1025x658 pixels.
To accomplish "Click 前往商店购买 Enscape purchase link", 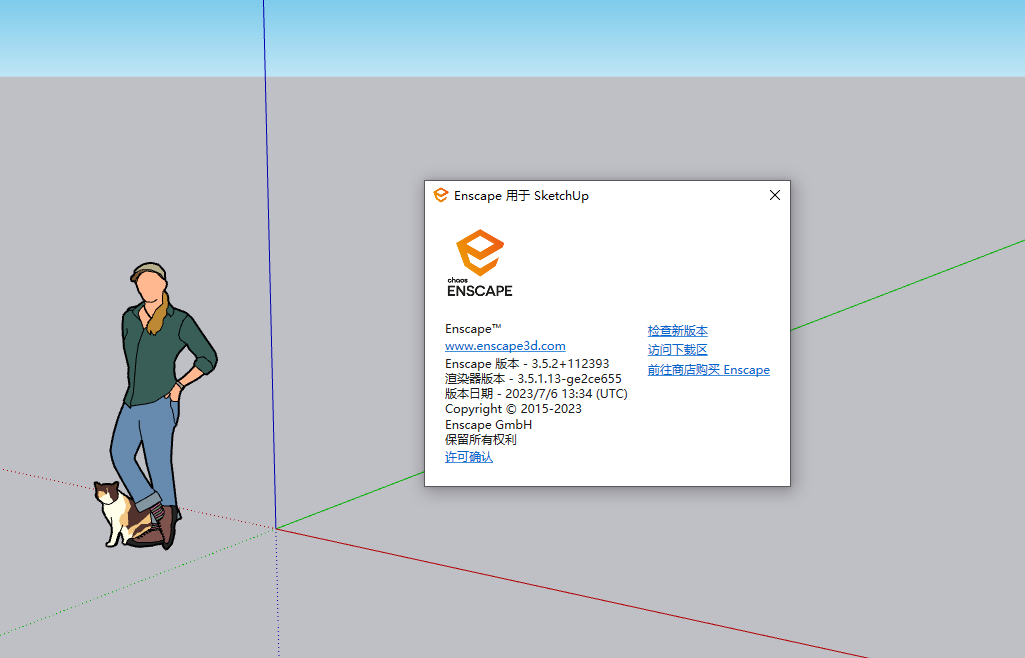I will [709, 369].
